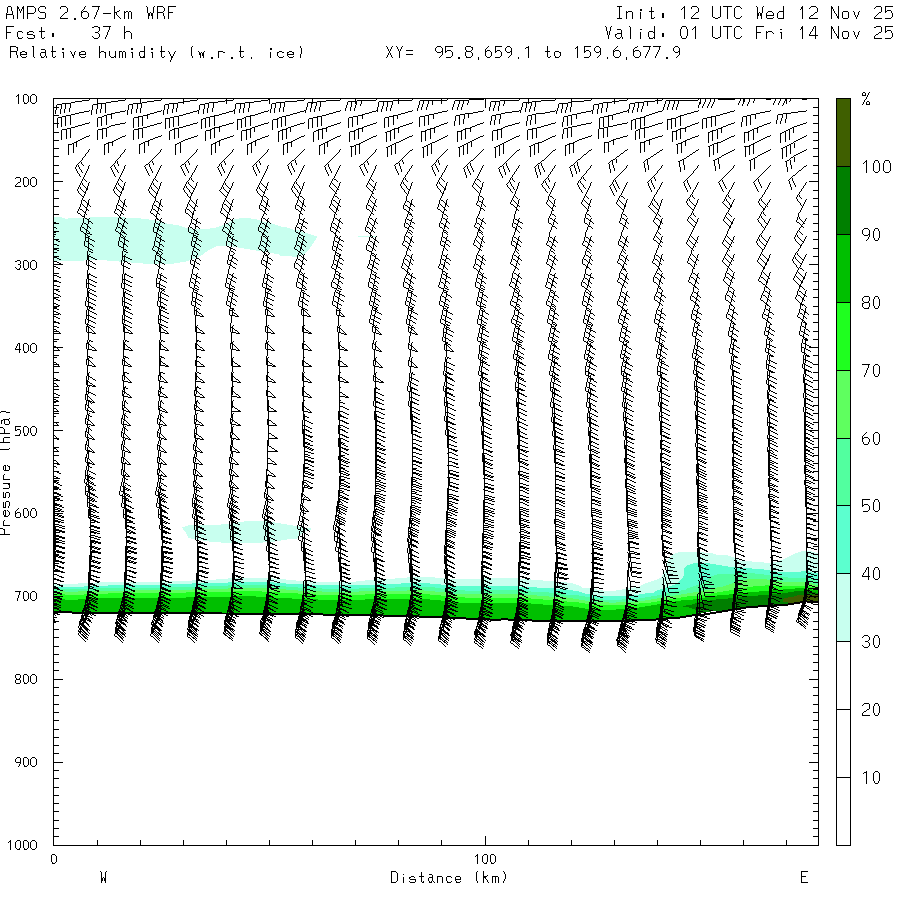Click the 1000 hPa pressure axis label
Screen dimensions: 900x900
tap(22, 845)
